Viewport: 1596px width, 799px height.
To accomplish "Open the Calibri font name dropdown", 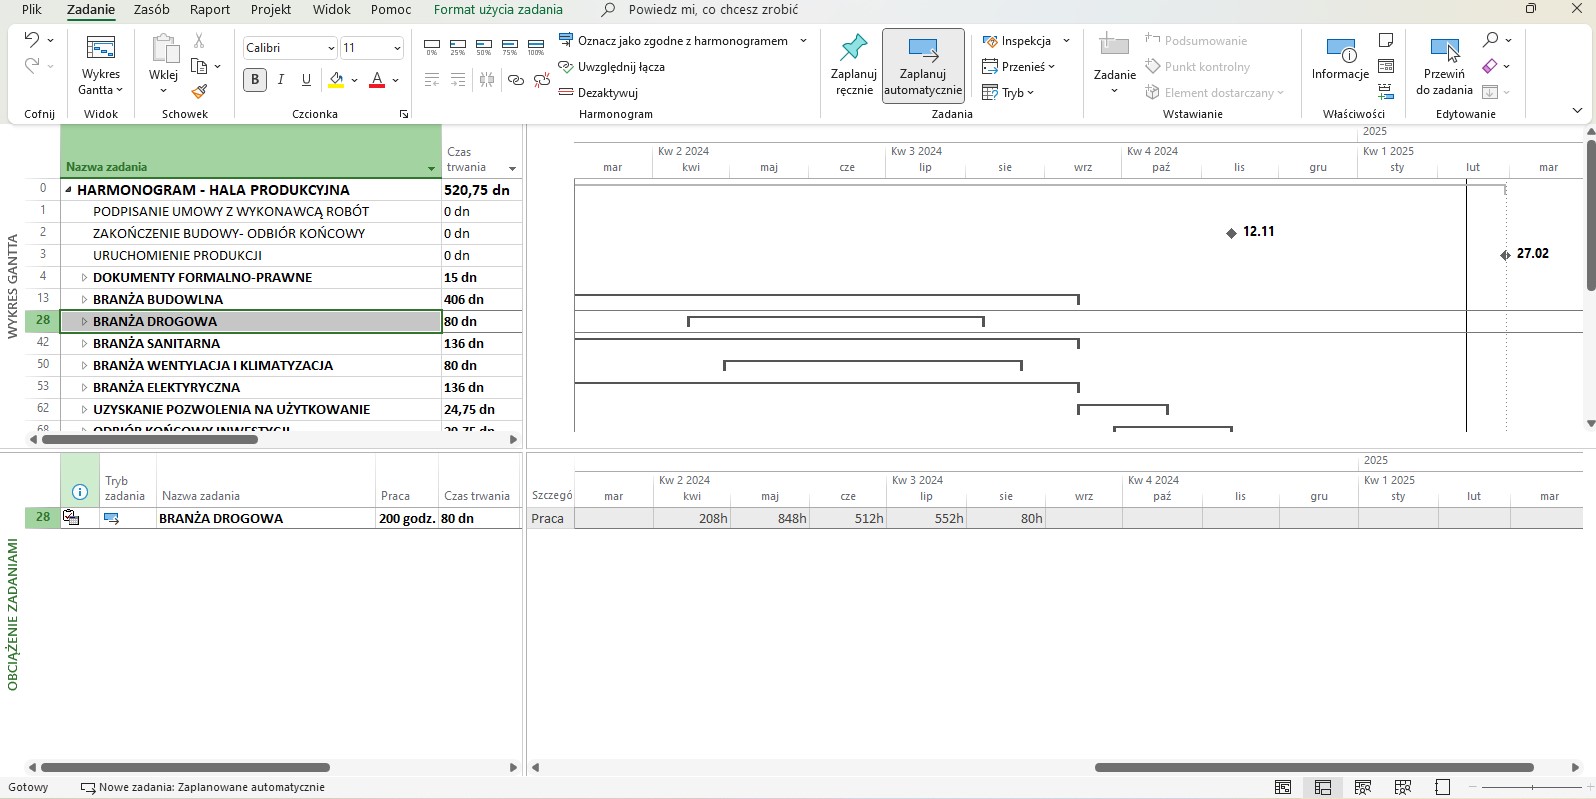I will tap(331, 48).
